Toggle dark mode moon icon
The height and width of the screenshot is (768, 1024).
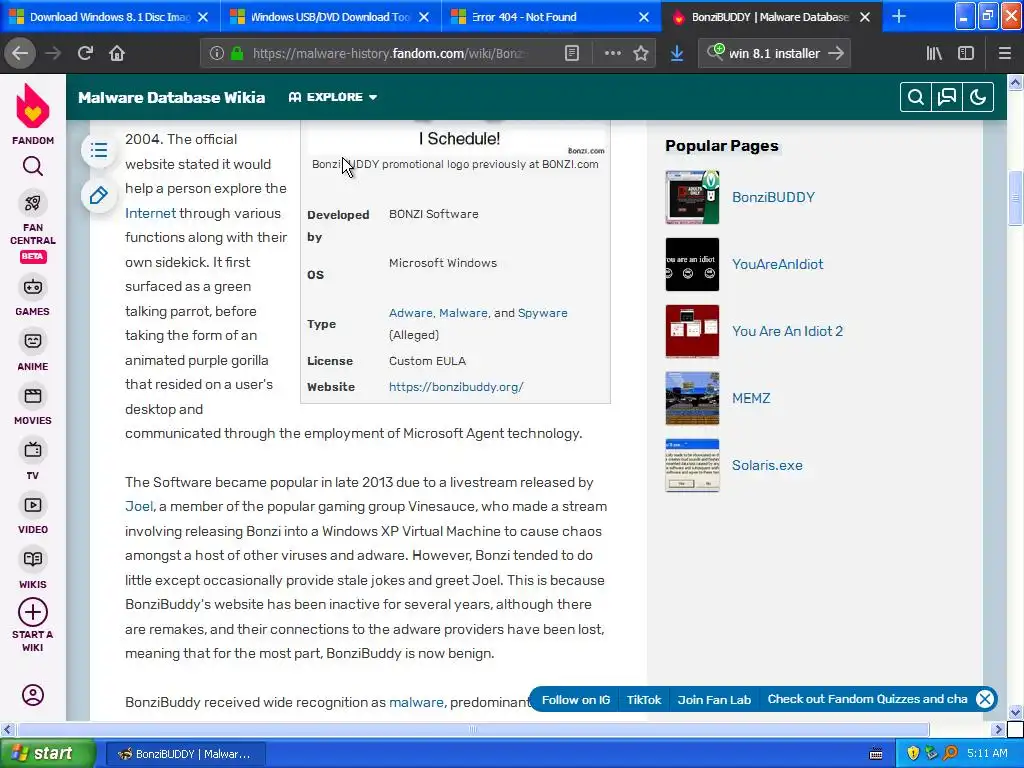978,97
